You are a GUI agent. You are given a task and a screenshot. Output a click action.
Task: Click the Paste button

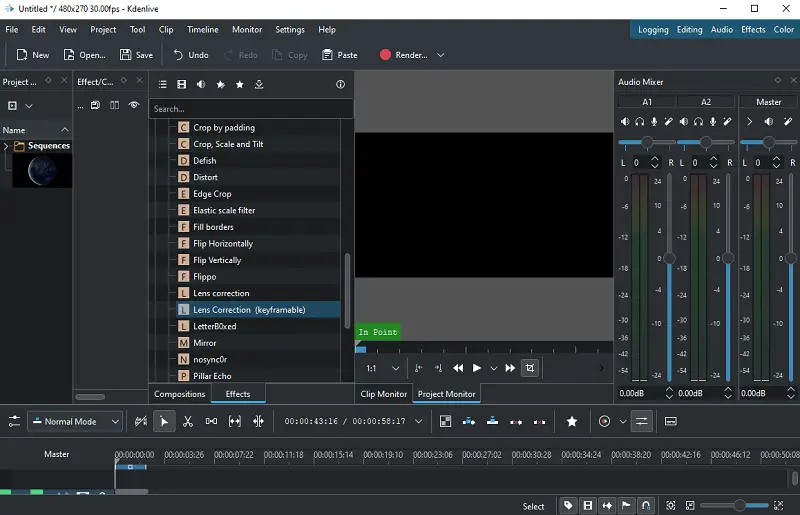pyautogui.click(x=340, y=55)
